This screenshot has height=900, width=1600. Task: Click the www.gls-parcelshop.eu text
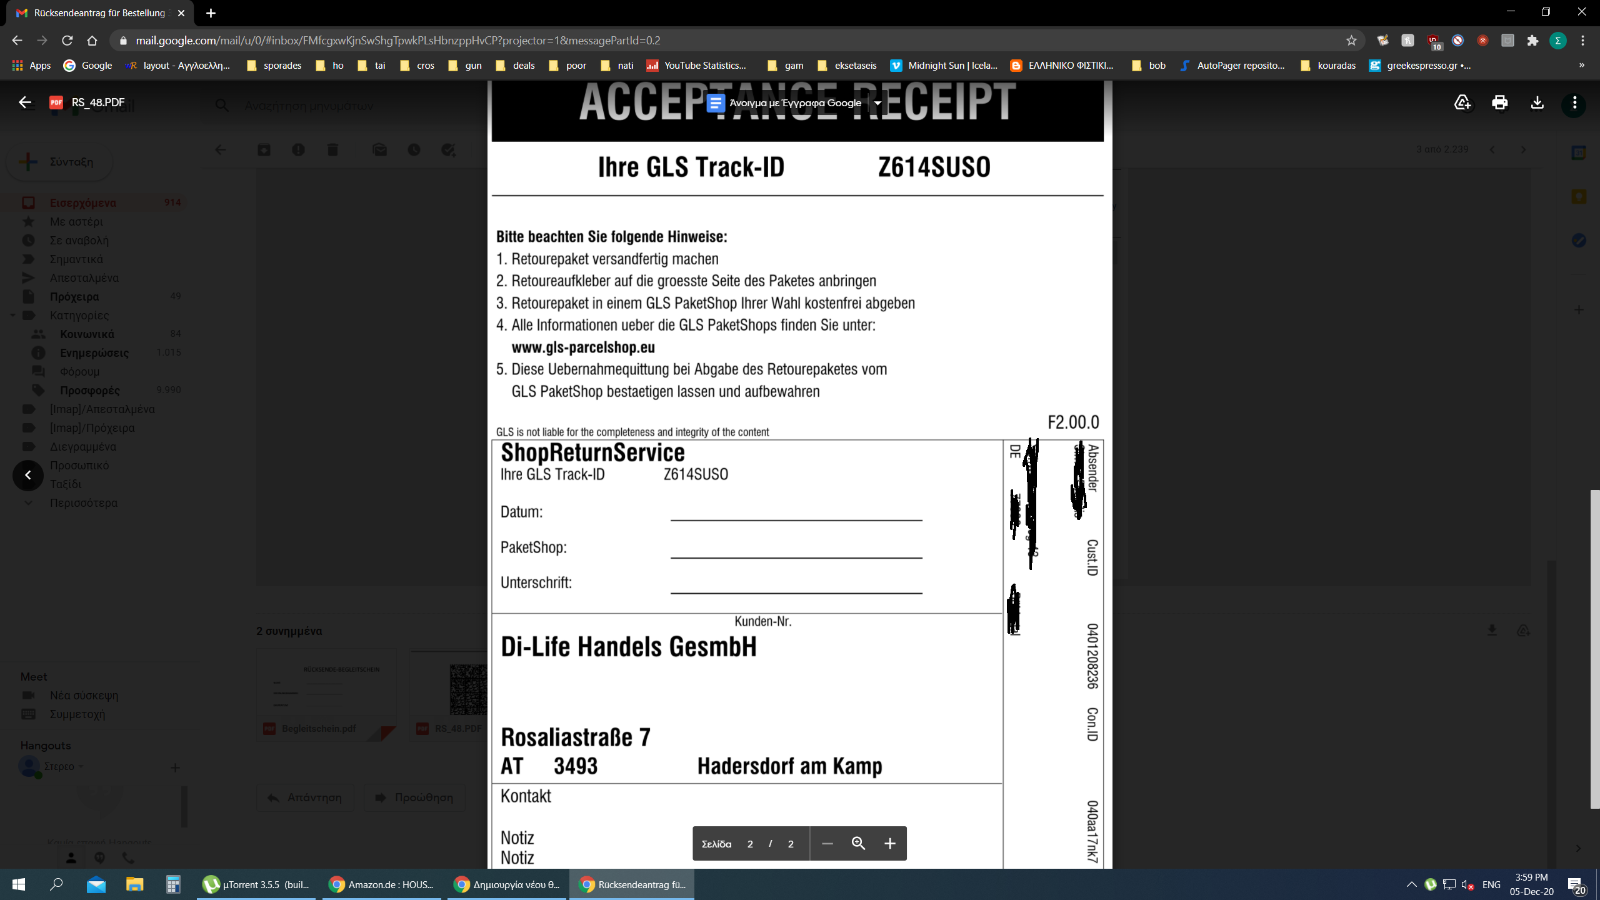(x=583, y=347)
